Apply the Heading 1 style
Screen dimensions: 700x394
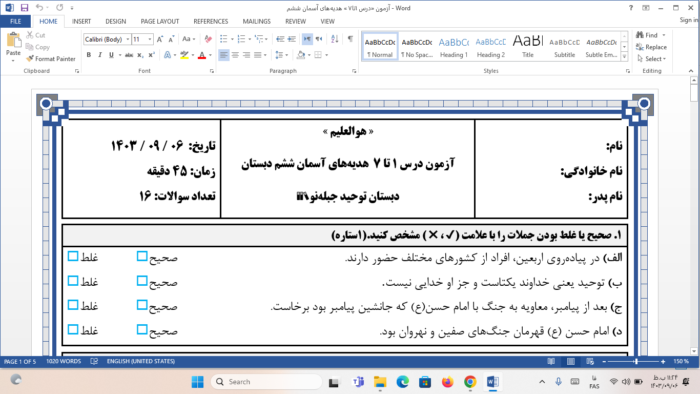454,46
